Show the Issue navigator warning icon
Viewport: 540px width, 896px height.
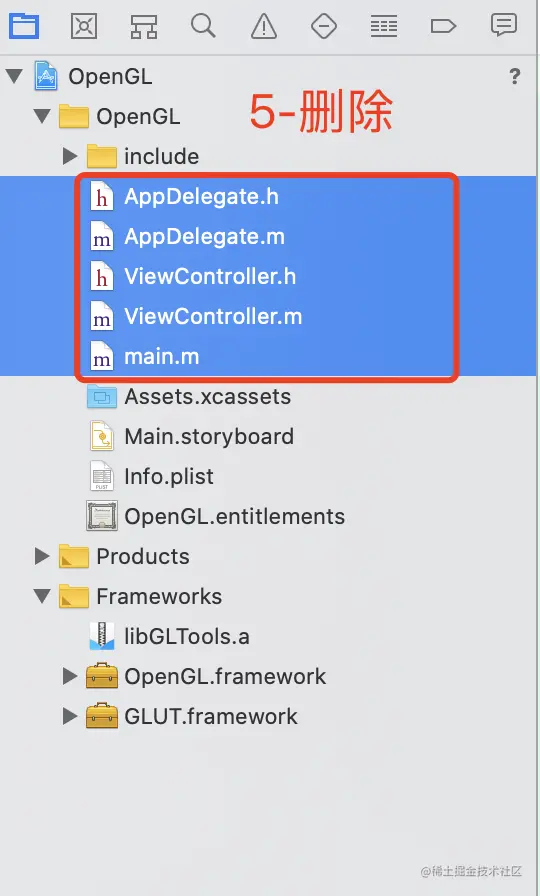[263, 26]
